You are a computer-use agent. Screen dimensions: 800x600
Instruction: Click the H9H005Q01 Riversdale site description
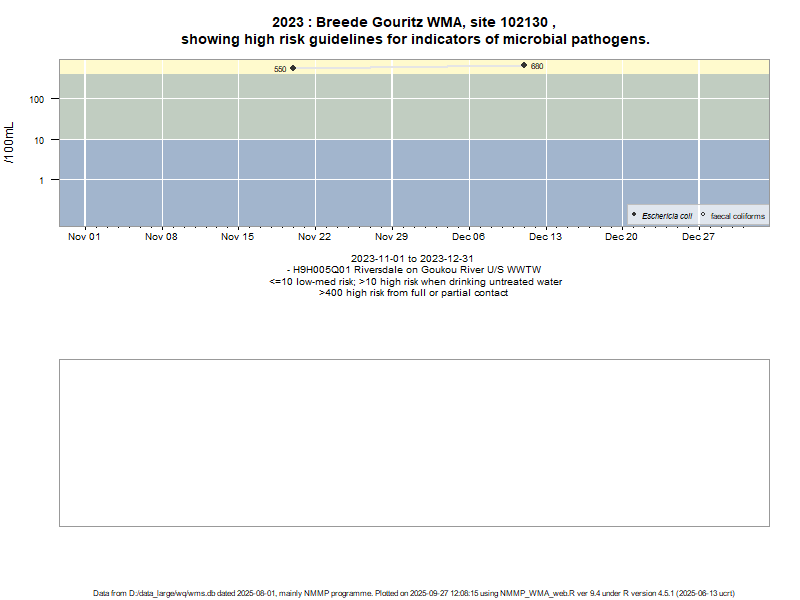(x=415, y=270)
